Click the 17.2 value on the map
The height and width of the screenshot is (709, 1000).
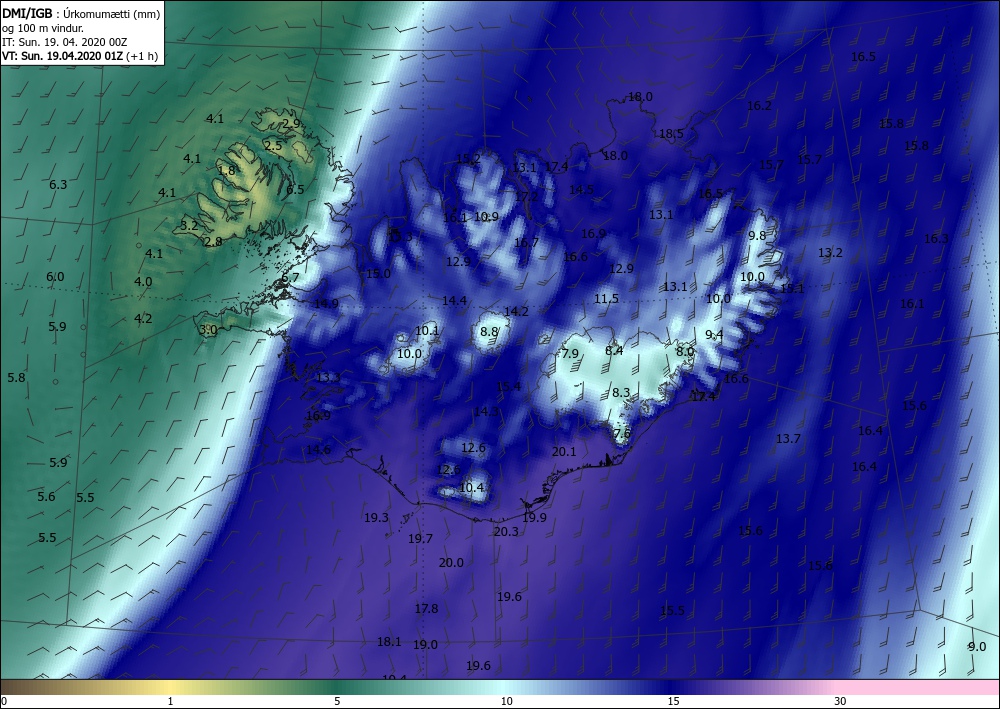coord(526,196)
